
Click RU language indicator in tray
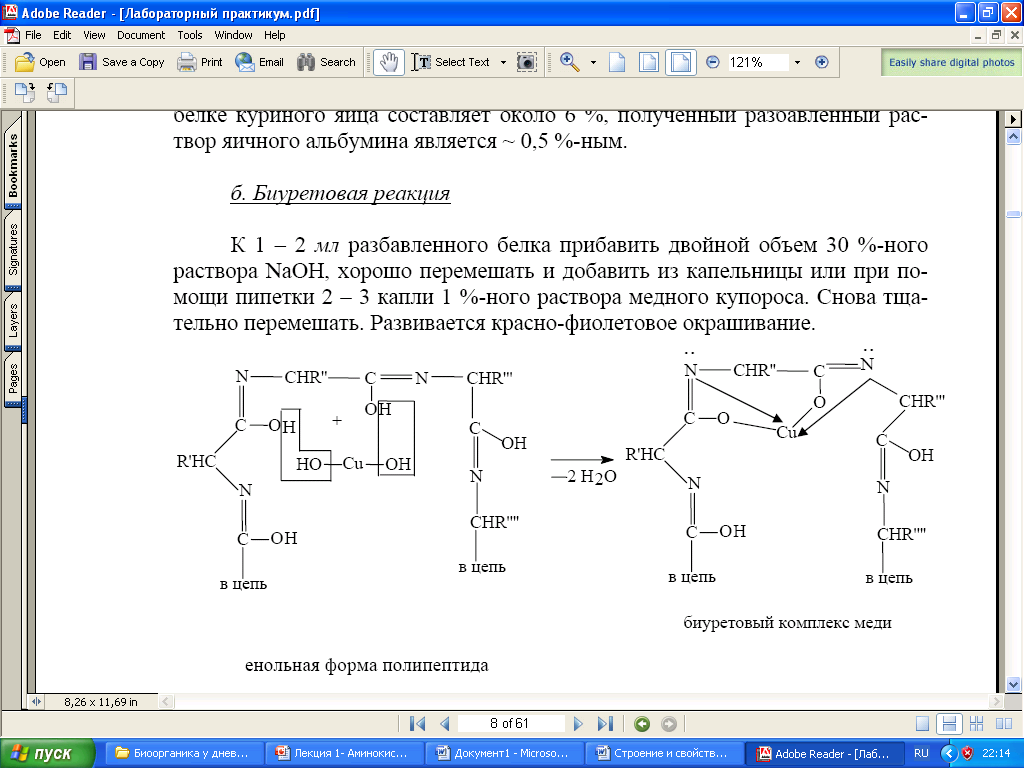[x=921, y=753]
